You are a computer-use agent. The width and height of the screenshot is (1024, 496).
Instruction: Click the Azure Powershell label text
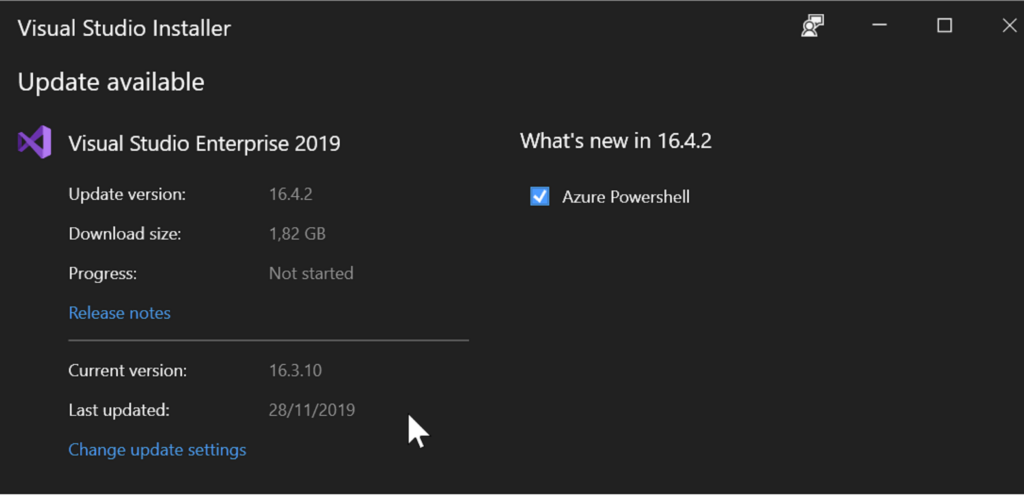[x=626, y=197]
